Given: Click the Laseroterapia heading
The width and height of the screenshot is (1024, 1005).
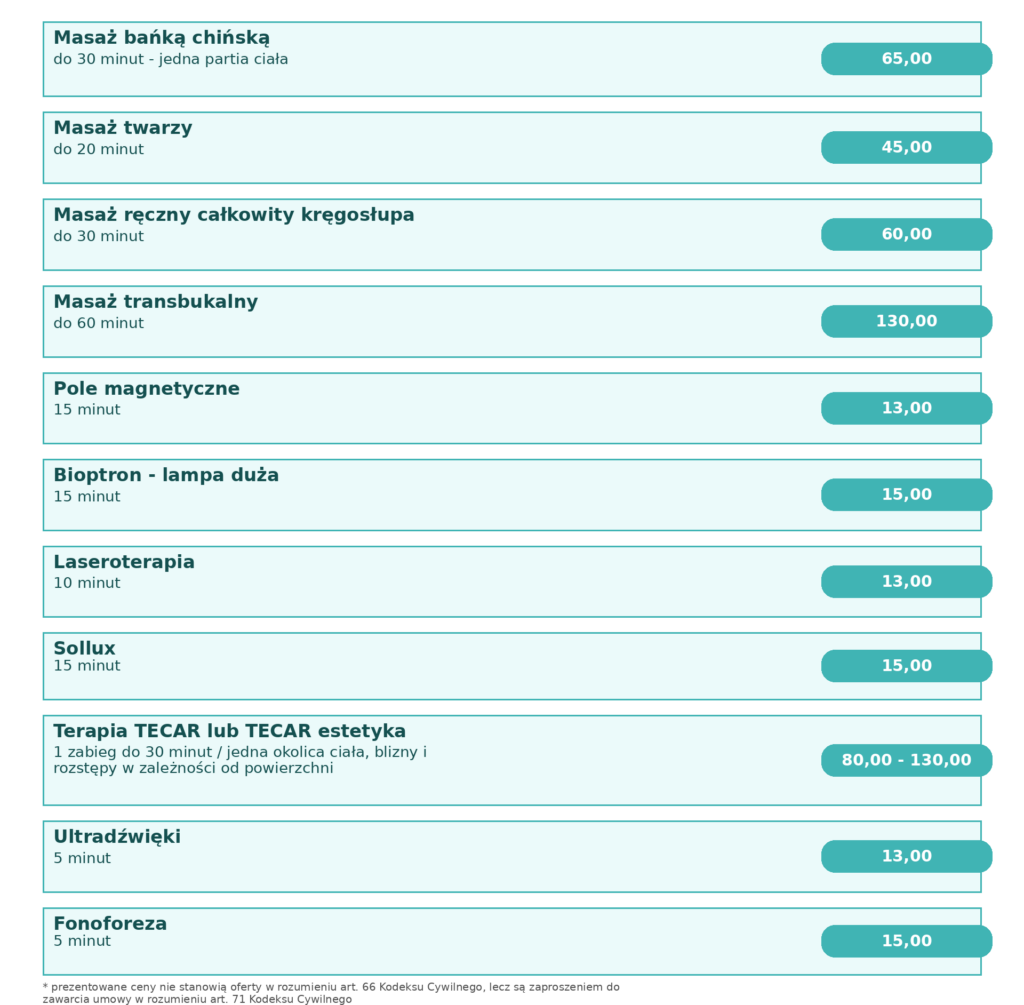Looking at the screenshot, I should tap(124, 562).
